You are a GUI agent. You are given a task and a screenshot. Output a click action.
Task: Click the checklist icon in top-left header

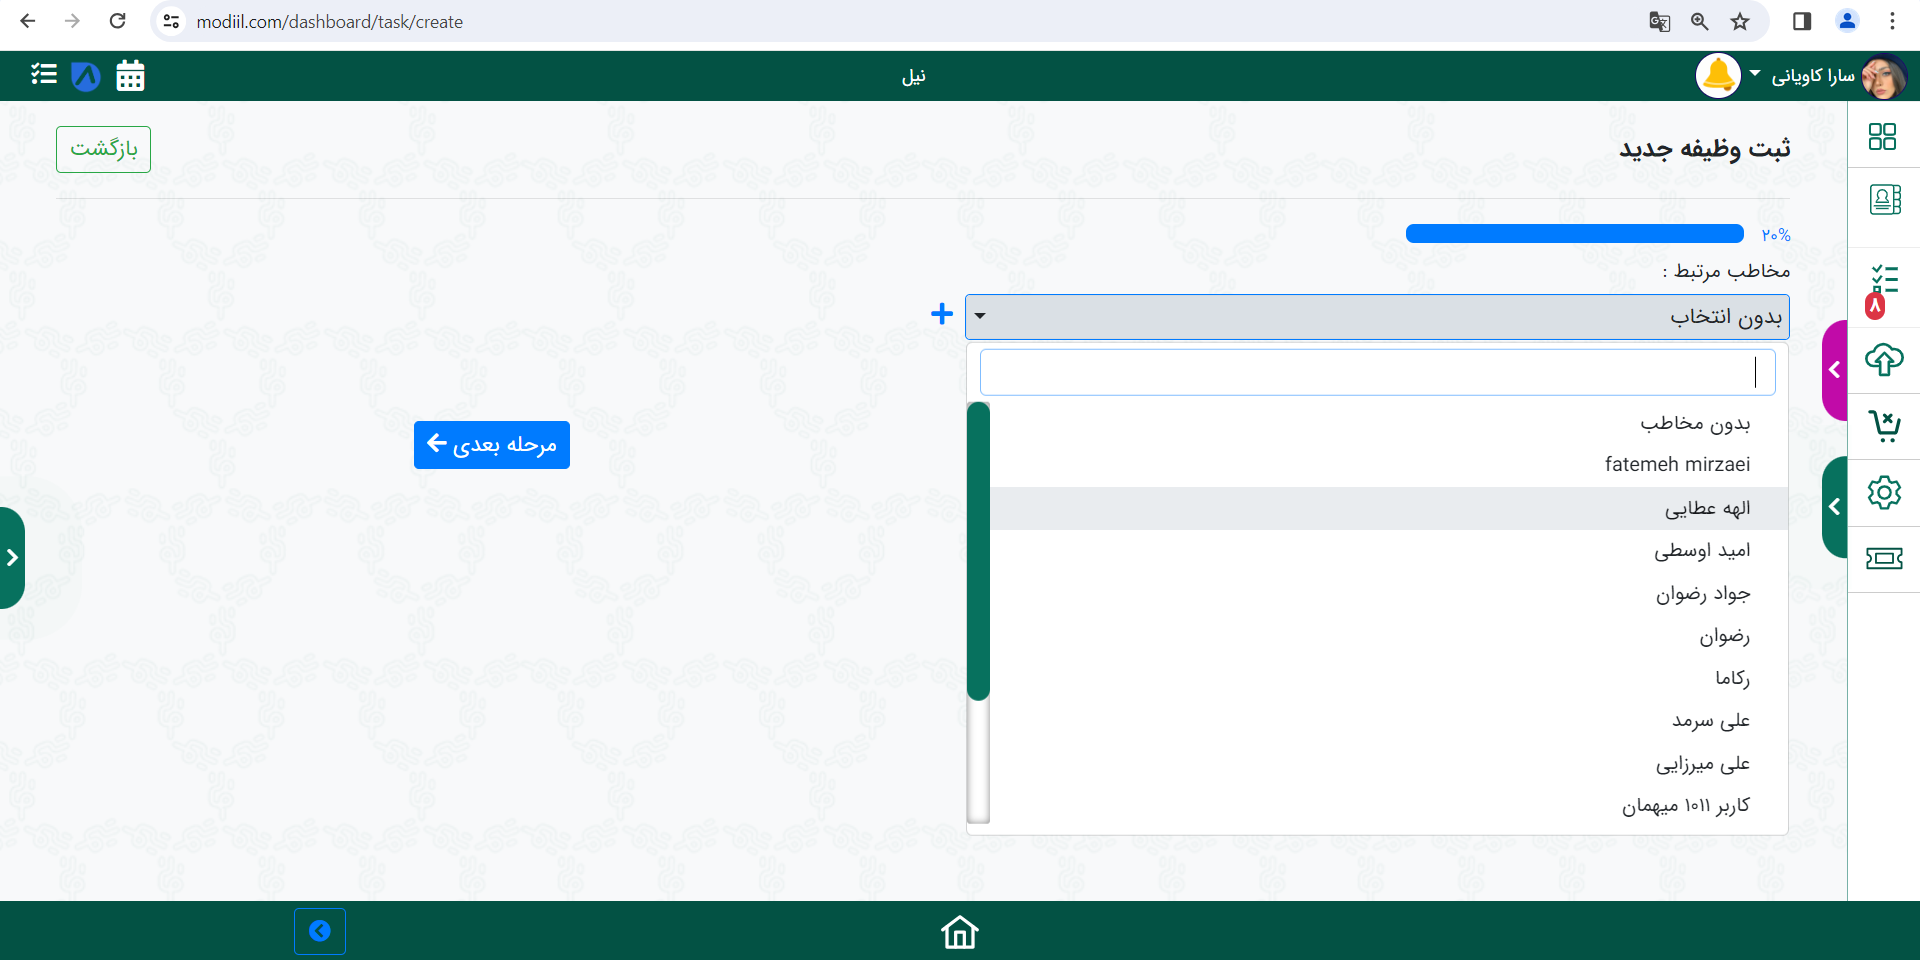click(44, 74)
